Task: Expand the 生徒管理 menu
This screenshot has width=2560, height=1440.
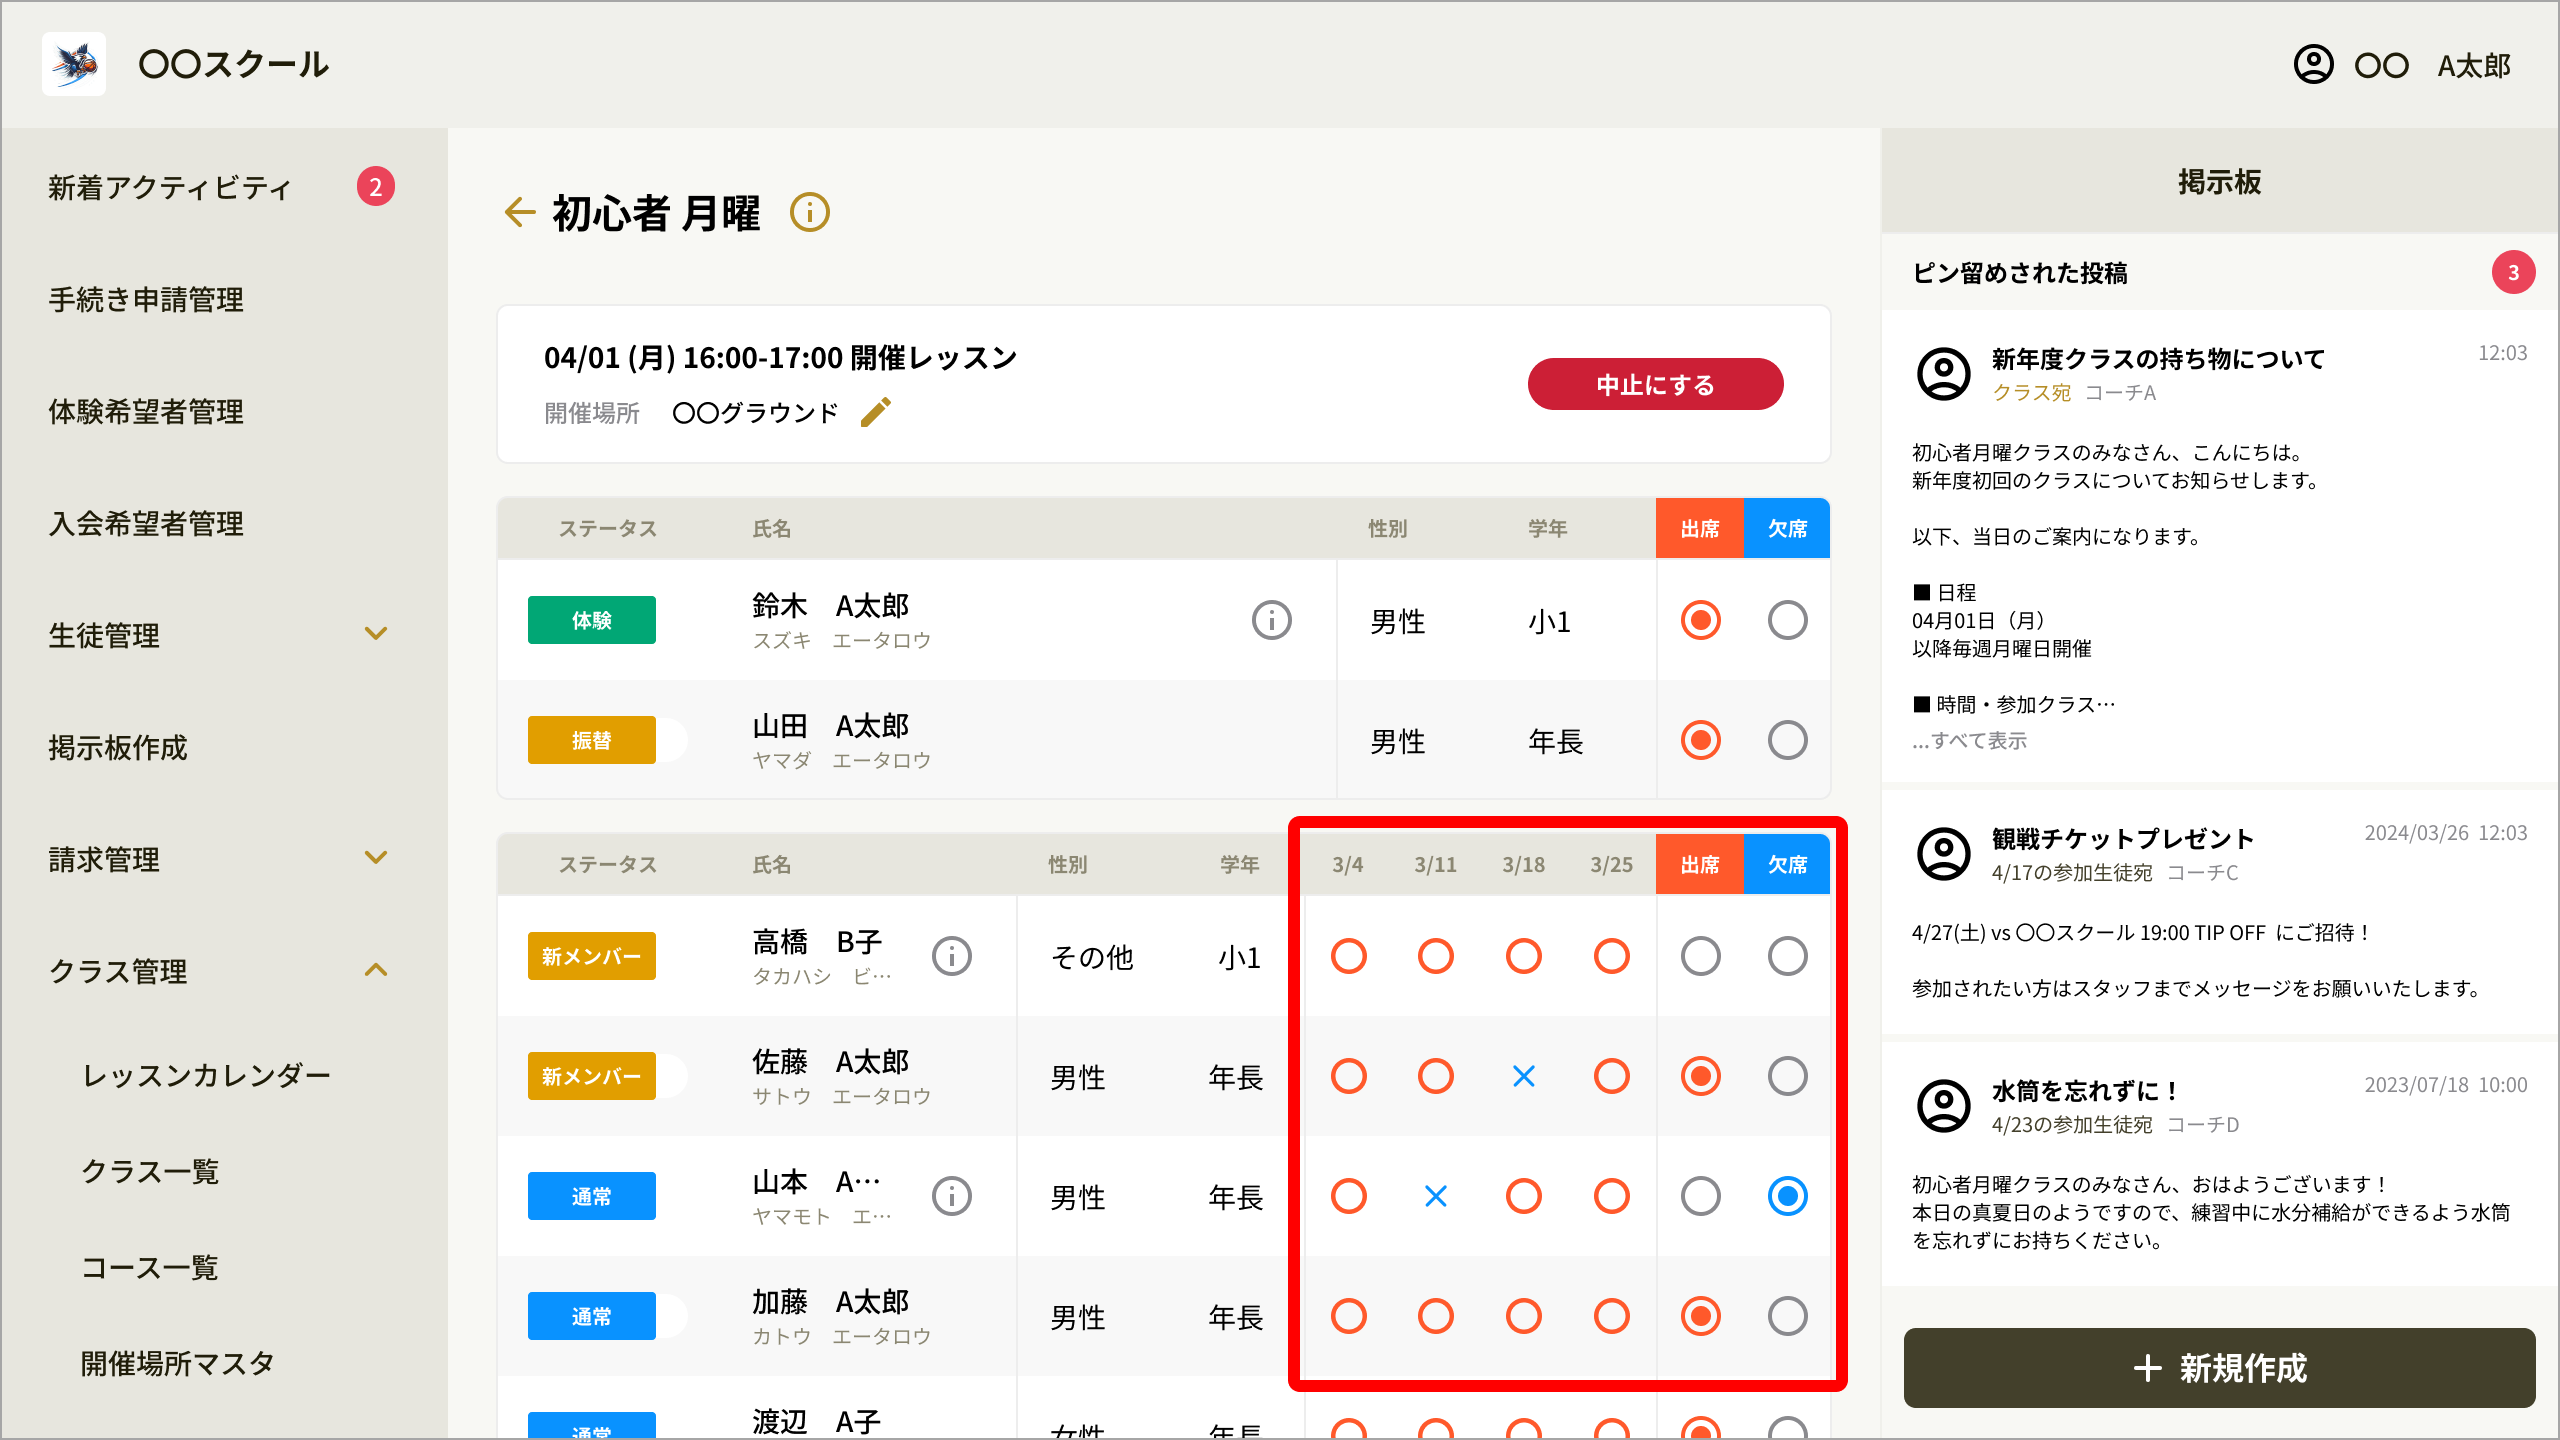Action: 376,634
